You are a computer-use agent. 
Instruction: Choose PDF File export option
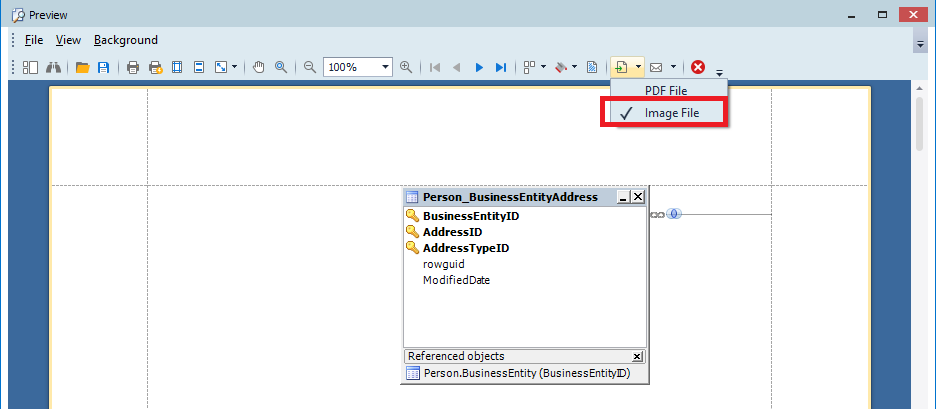(x=665, y=91)
